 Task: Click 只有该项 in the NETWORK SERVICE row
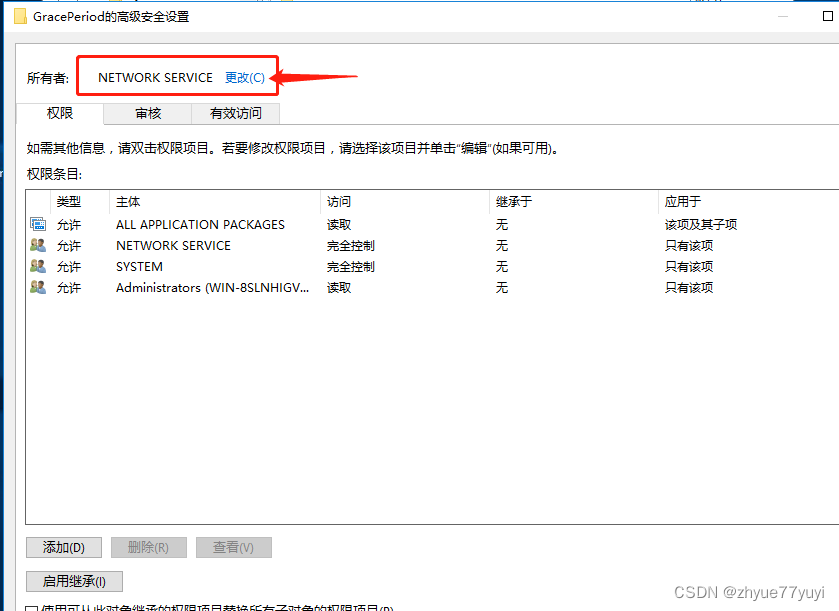(x=689, y=246)
